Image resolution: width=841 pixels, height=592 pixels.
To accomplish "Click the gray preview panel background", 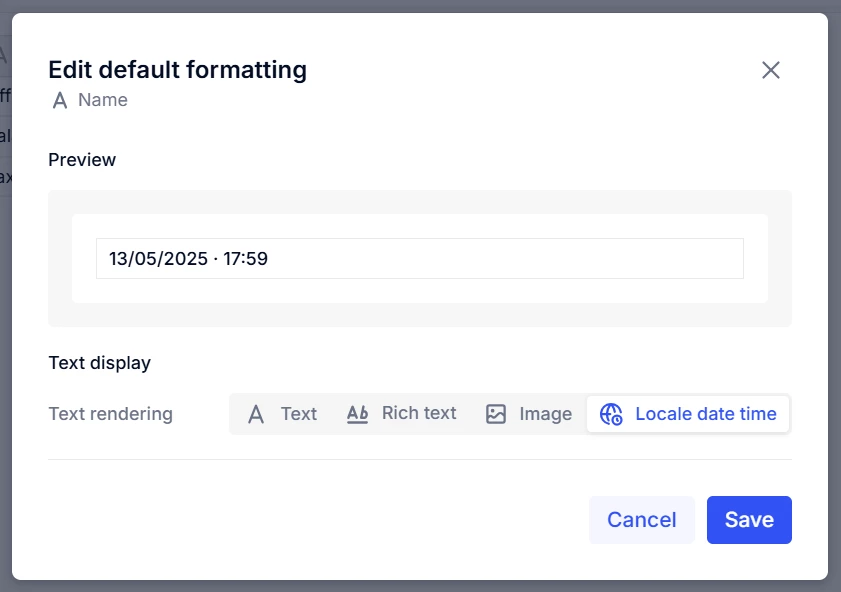I will pyautogui.click(x=420, y=315).
